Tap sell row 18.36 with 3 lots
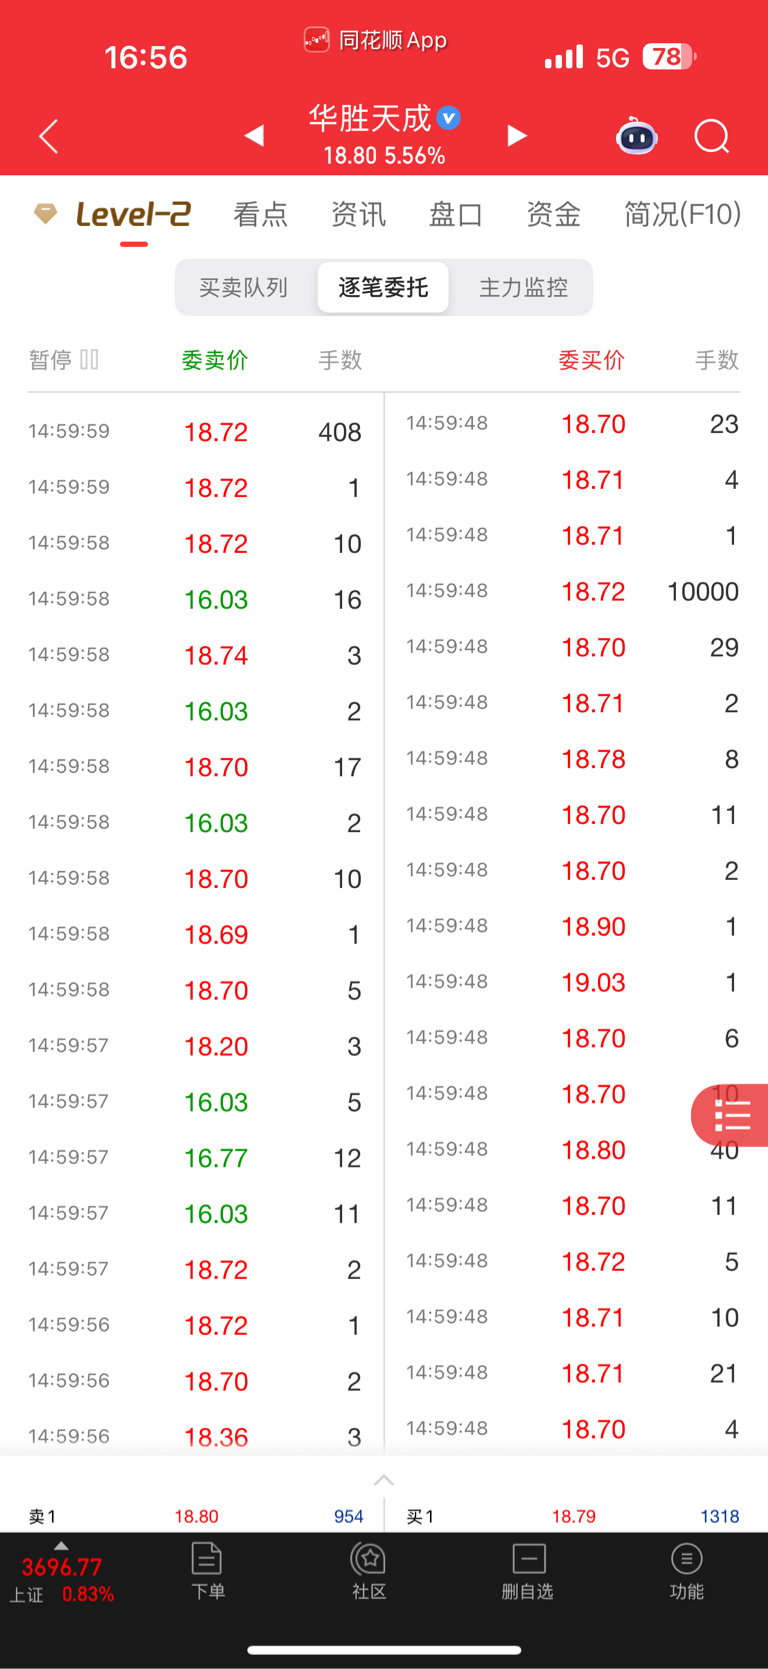 click(x=195, y=1437)
